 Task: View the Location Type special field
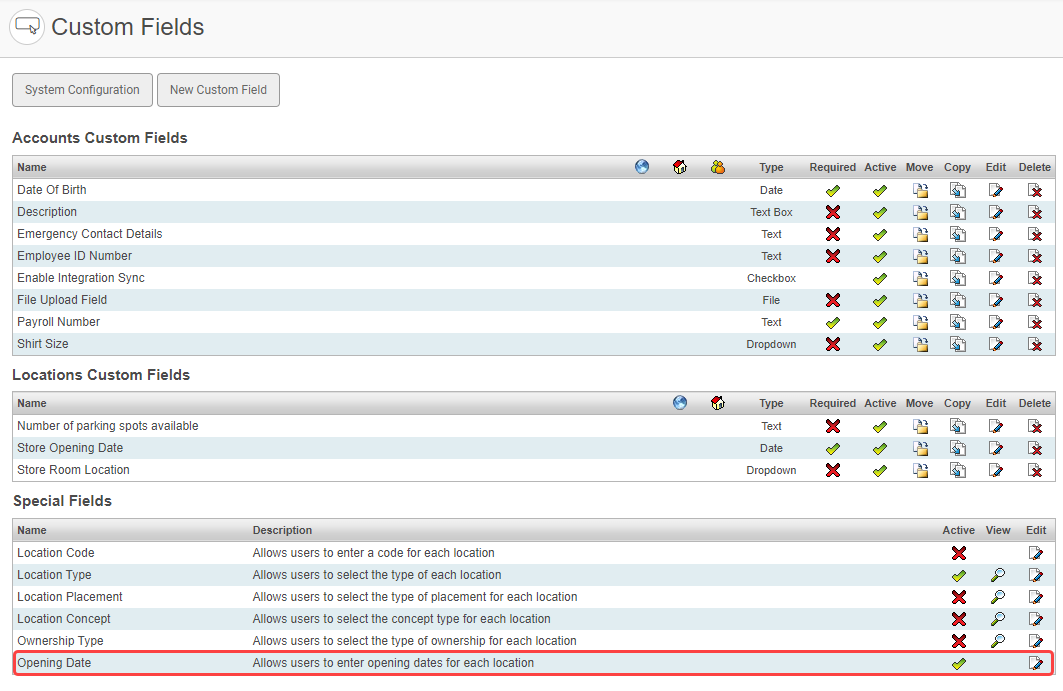pyautogui.click(x=997, y=575)
